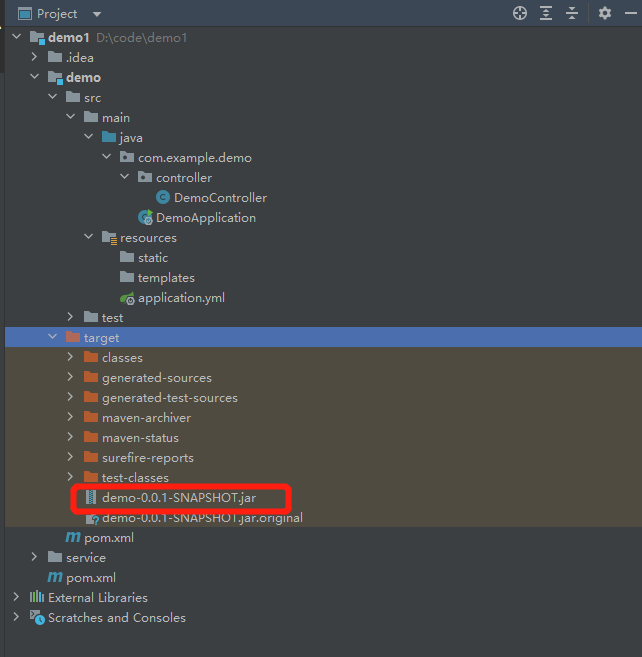Select the .idea folder label
642x657 pixels.
click(80, 57)
